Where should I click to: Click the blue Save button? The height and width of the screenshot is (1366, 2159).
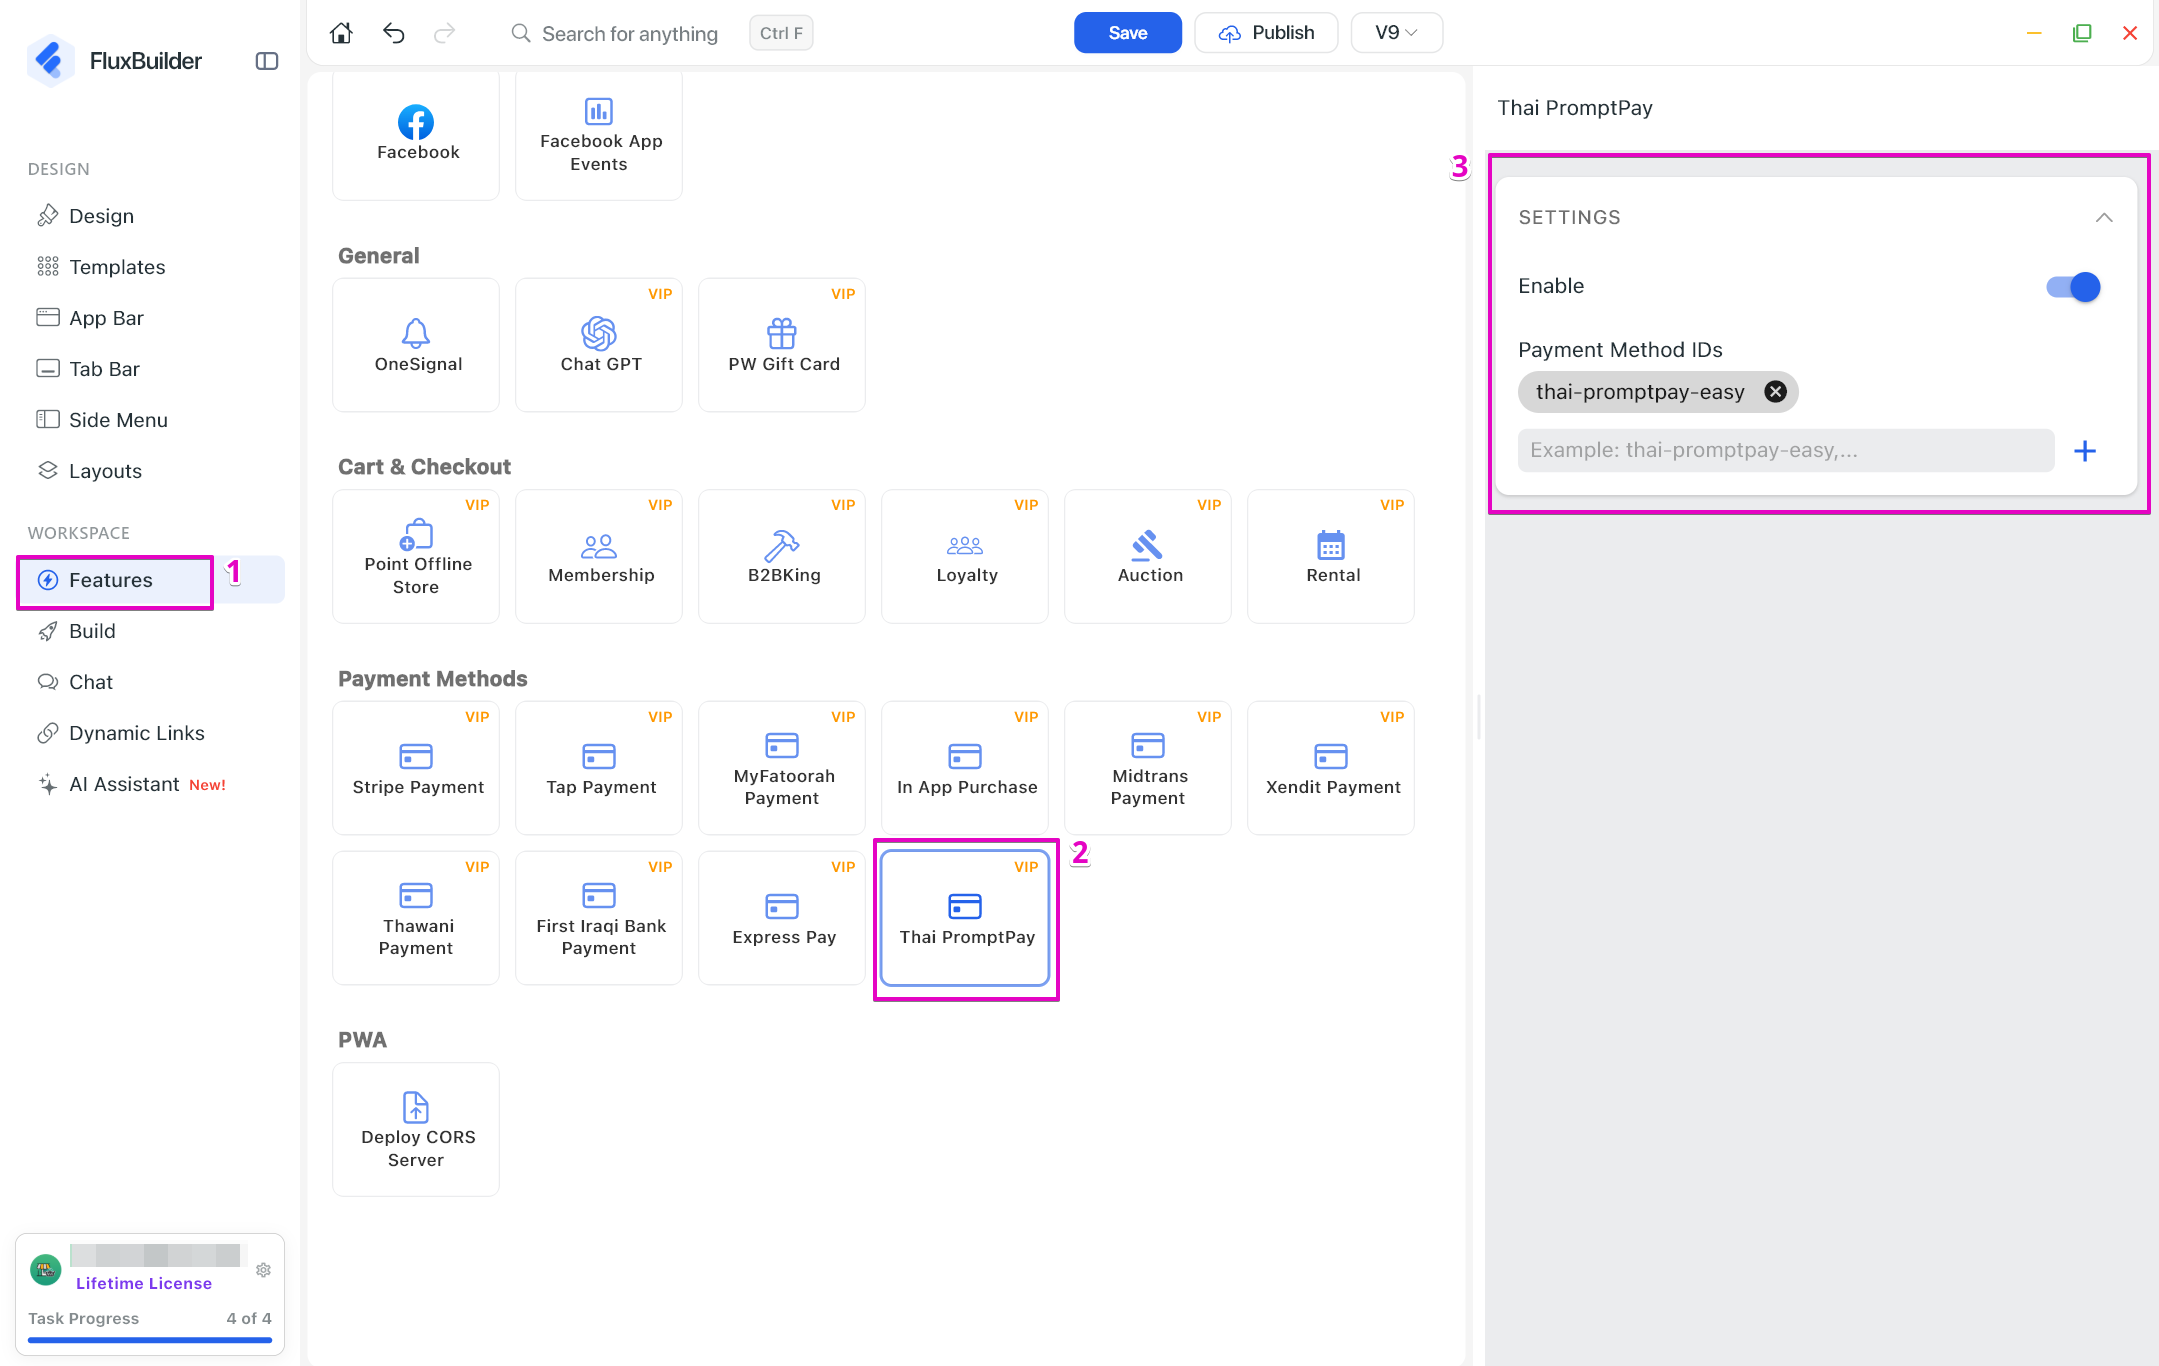(1127, 33)
